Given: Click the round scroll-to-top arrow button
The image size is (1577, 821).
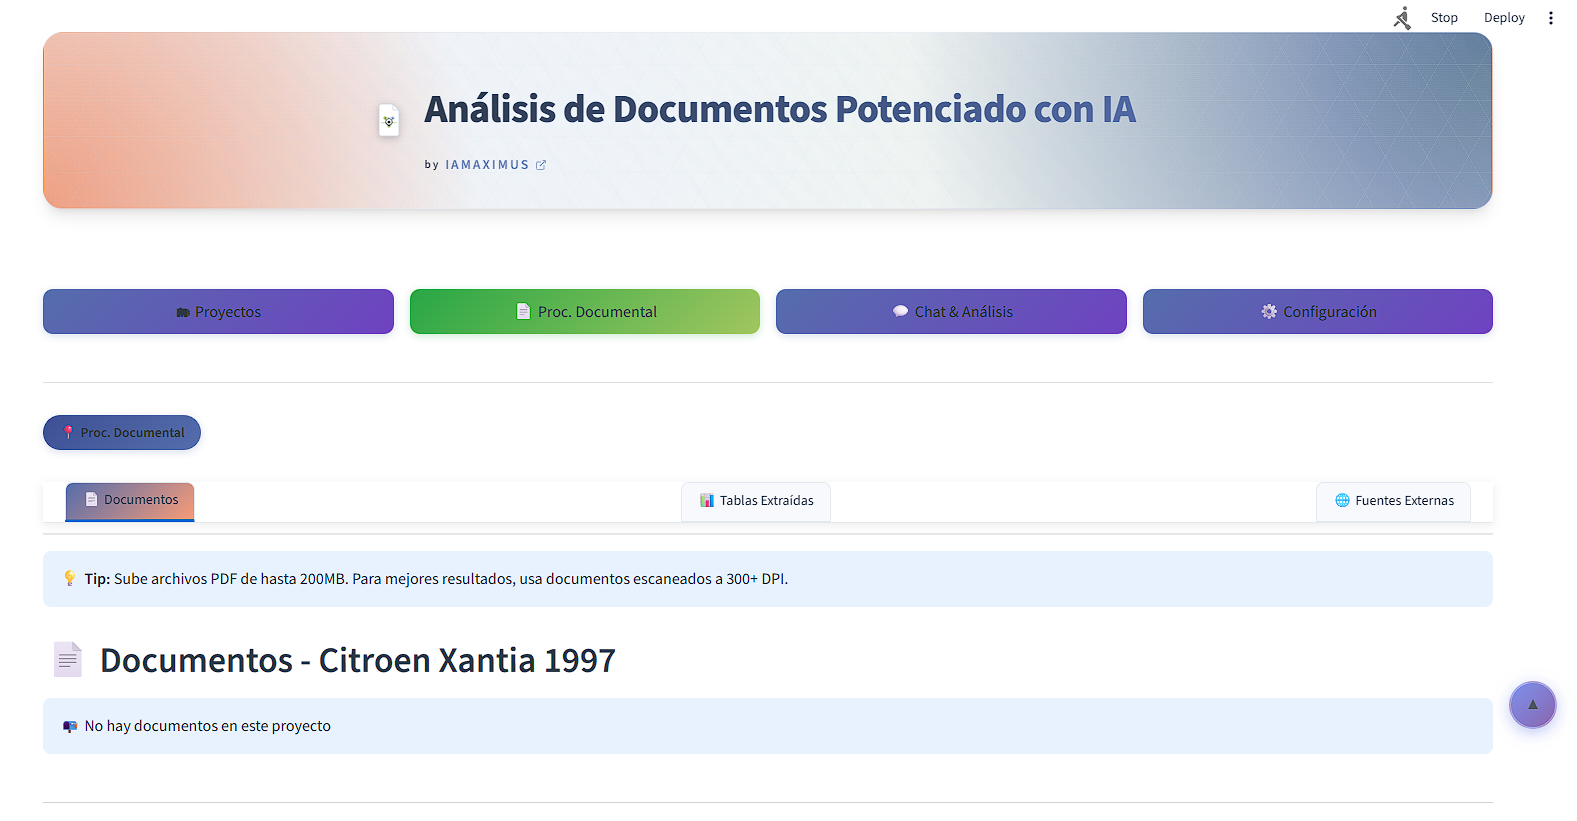Looking at the screenshot, I should click(1532, 705).
